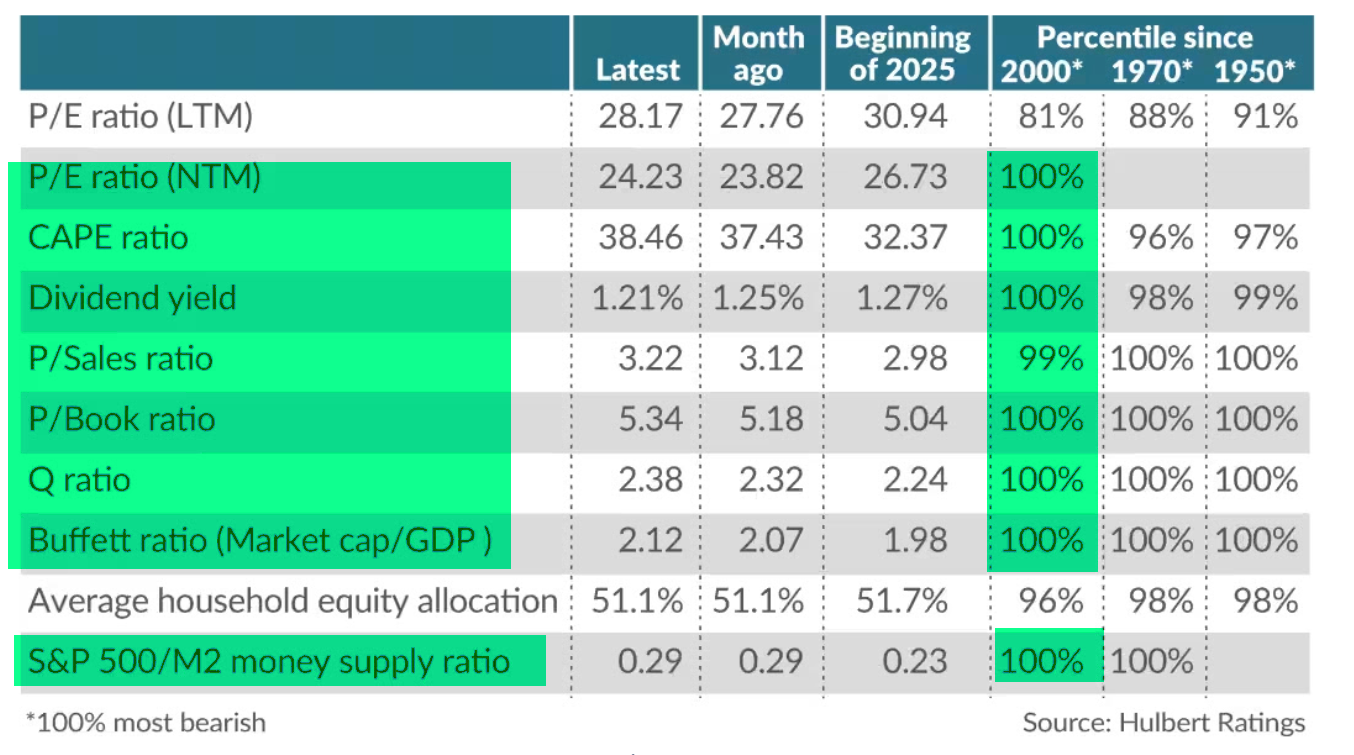Select the P/E ratio (LTM) row label
The width and height of the screenshot is (1354, 755).
[141, 117]
